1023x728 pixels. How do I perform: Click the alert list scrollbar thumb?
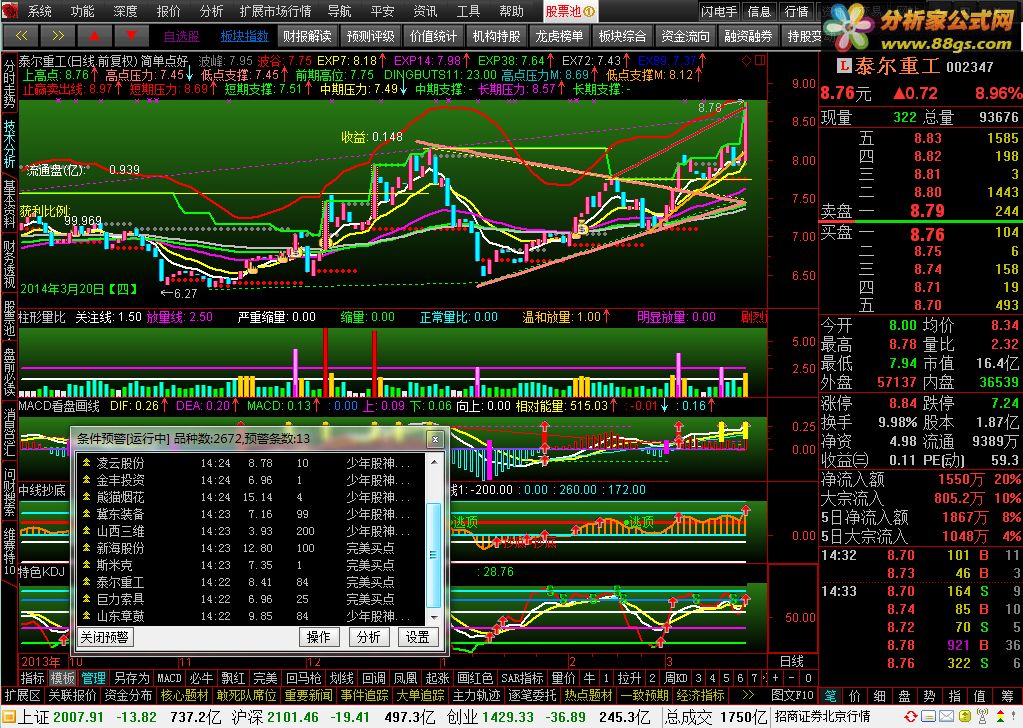pyautogui.click(x=433, y=554)
